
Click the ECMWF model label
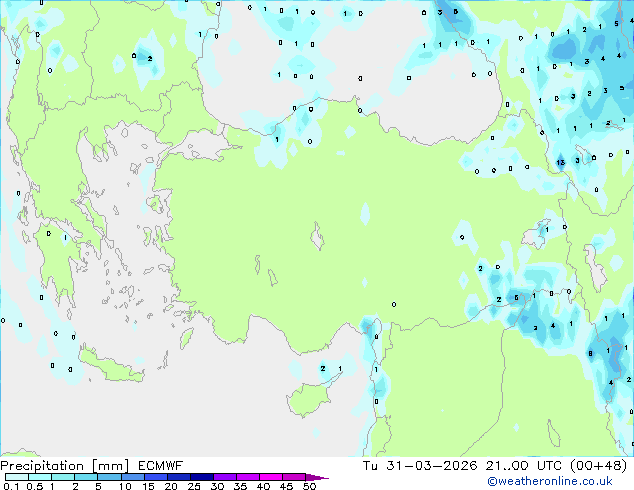[160, 466]
